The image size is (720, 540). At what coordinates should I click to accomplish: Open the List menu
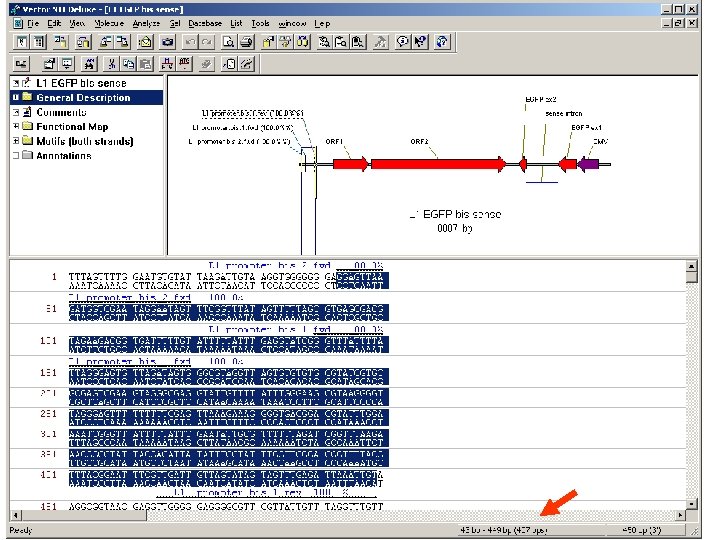point(236,23)
